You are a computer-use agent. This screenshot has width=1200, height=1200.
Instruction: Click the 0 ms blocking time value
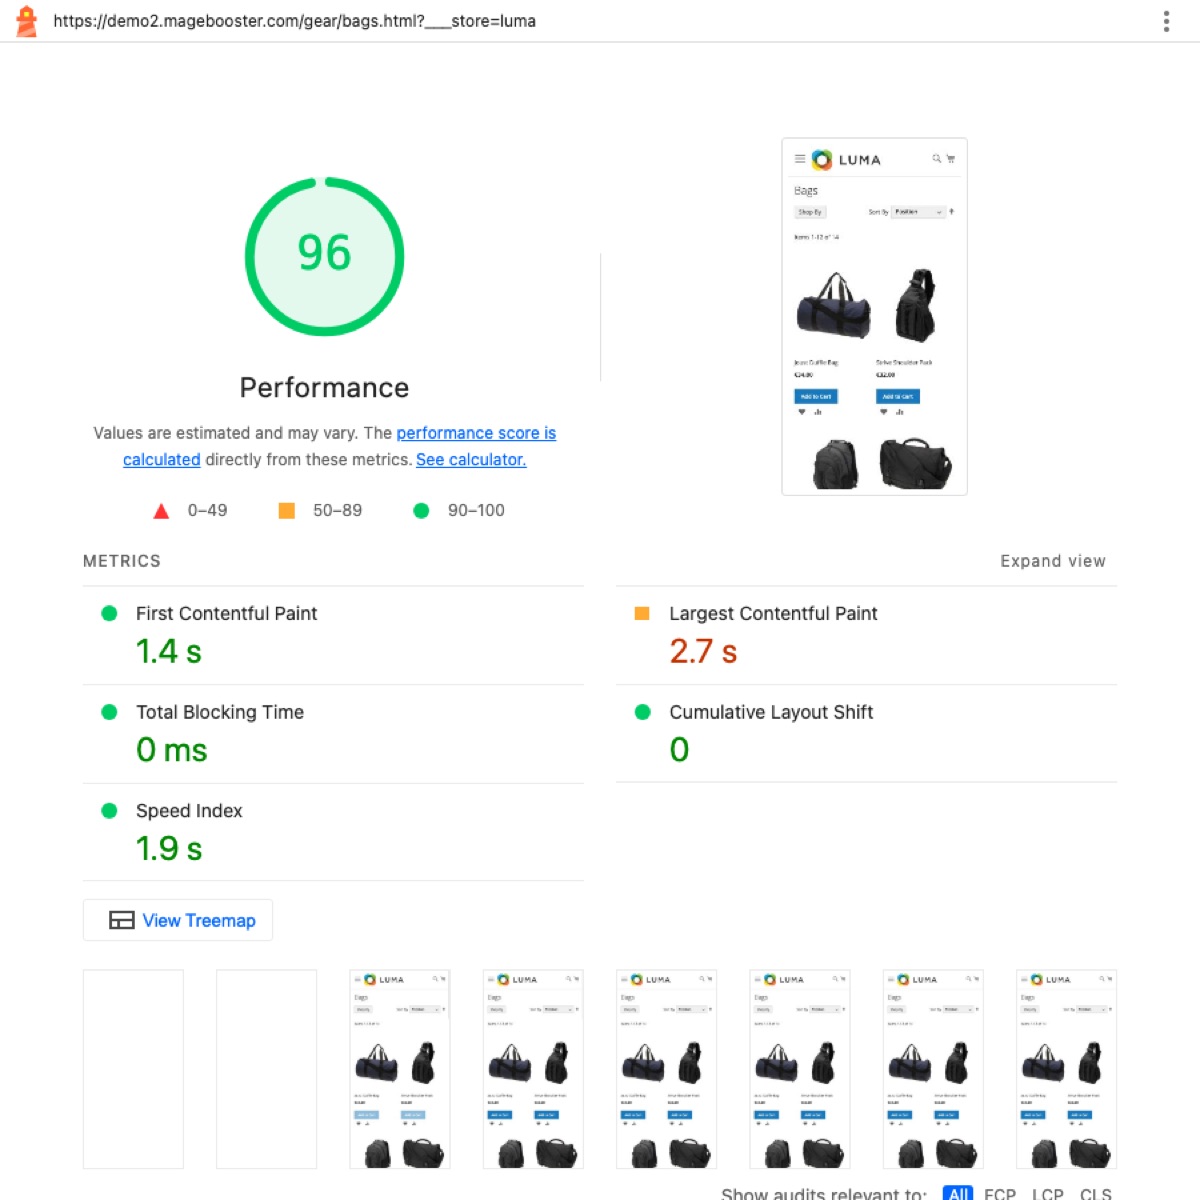(172, 750)
